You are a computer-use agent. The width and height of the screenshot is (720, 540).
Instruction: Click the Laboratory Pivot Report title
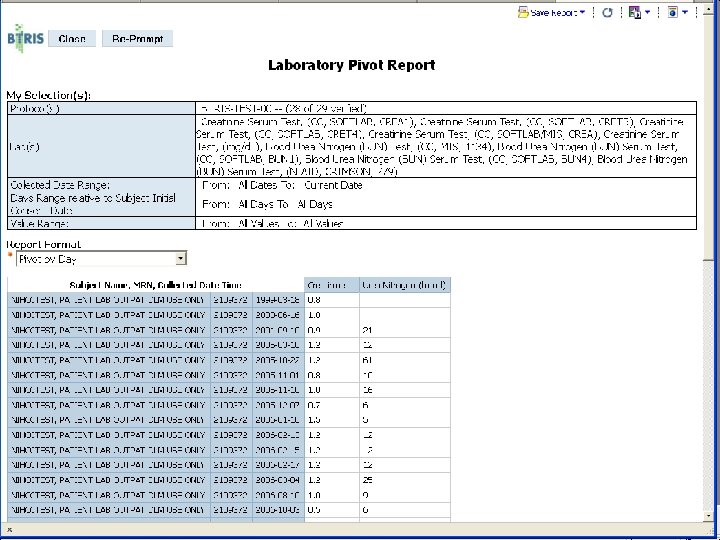click(x=352, y=65)
